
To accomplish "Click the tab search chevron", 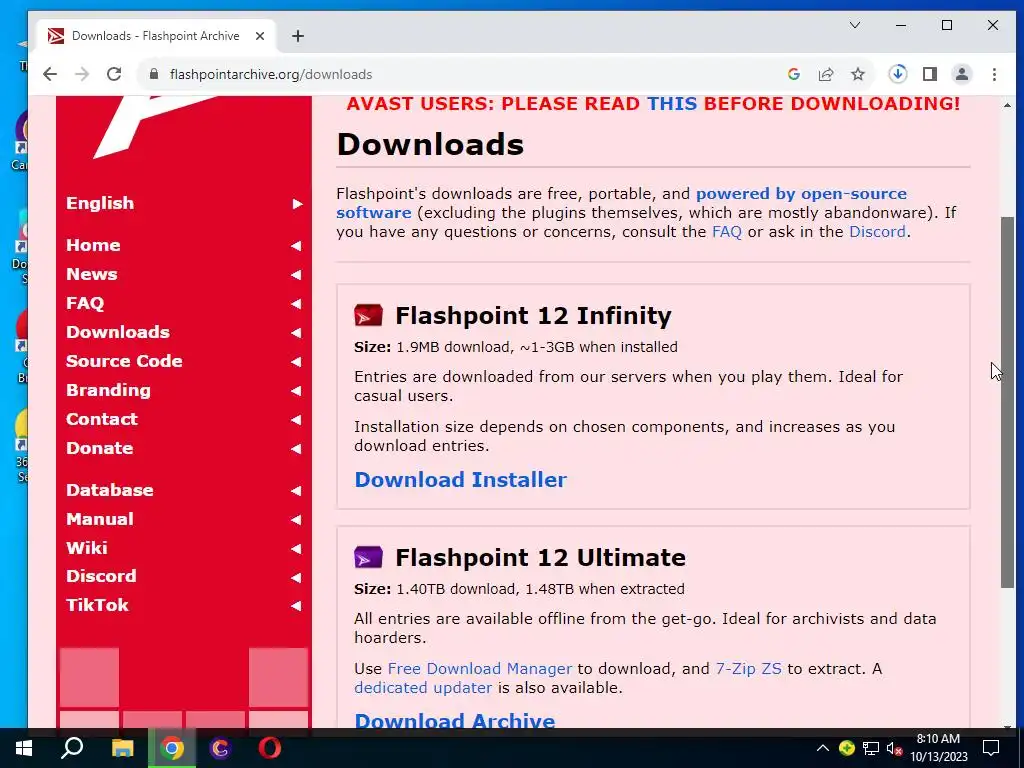I will click(855, 25).
